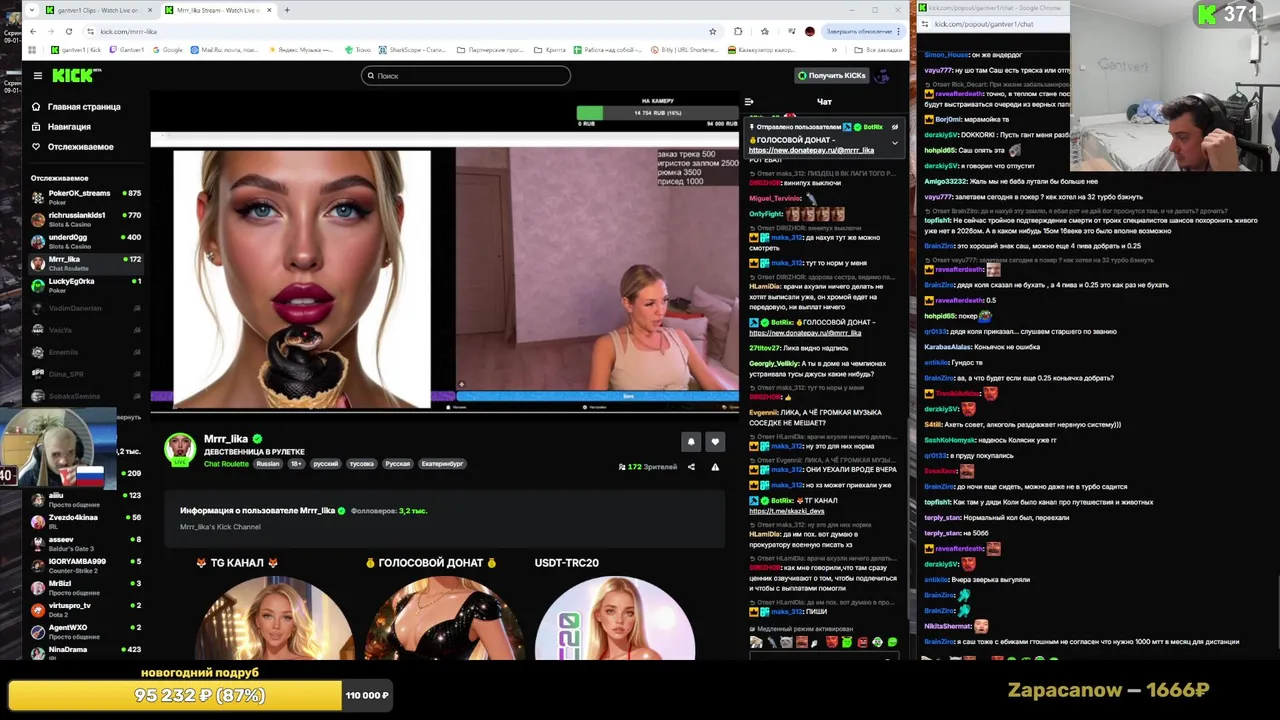Open Партнерские прог... bookmark folder
Screen dimensions: 1280x720
pos(491,49)
